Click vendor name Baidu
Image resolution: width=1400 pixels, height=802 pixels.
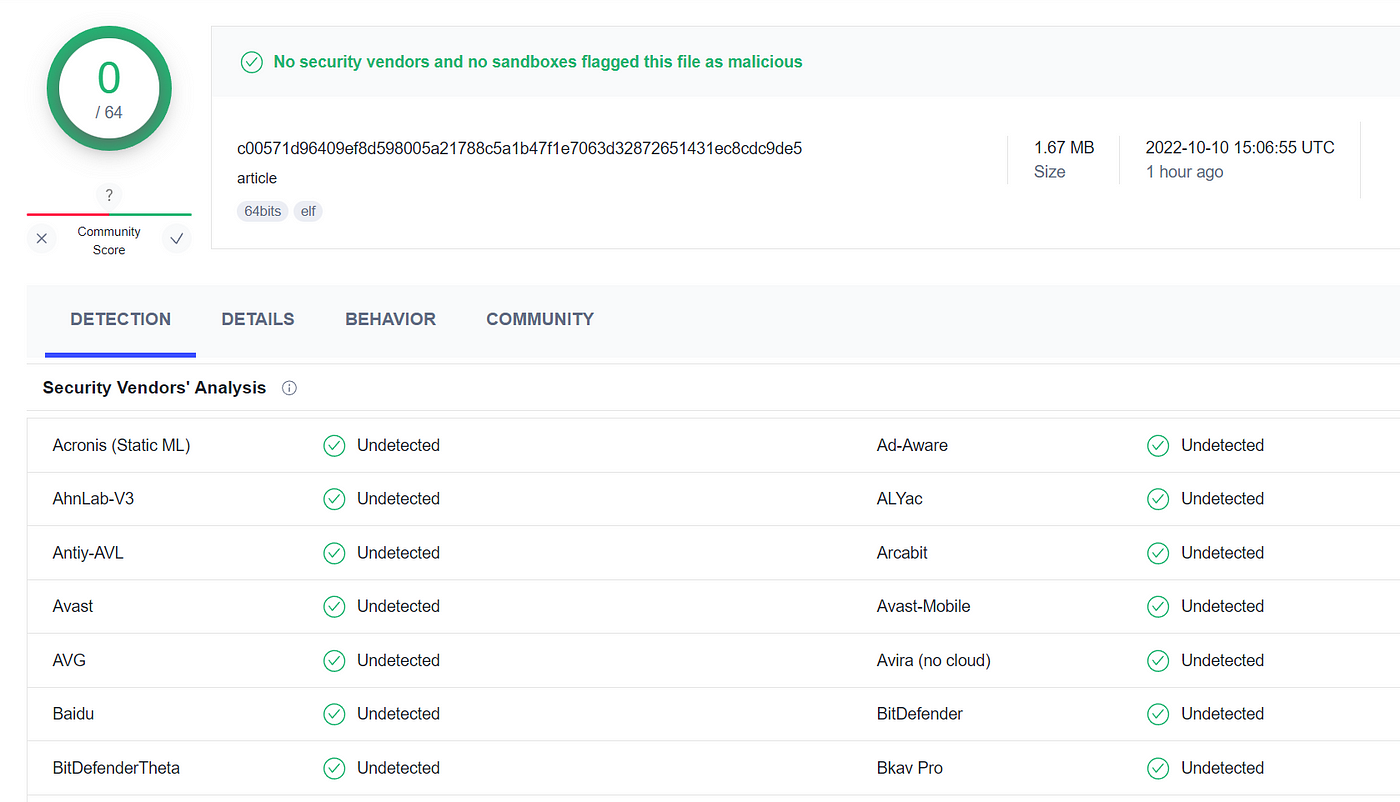click(x=73, y=714)
